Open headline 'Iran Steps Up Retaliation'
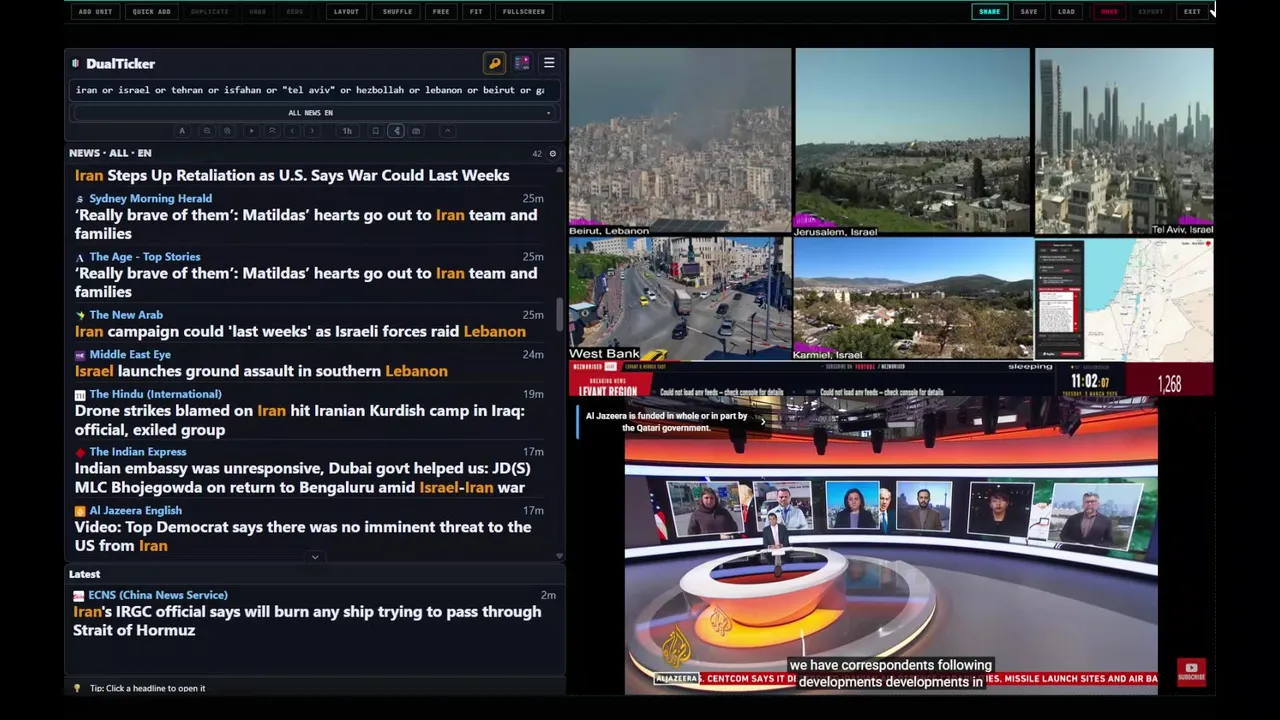This screenshot has height=720, width=1280. pos(292,175)
